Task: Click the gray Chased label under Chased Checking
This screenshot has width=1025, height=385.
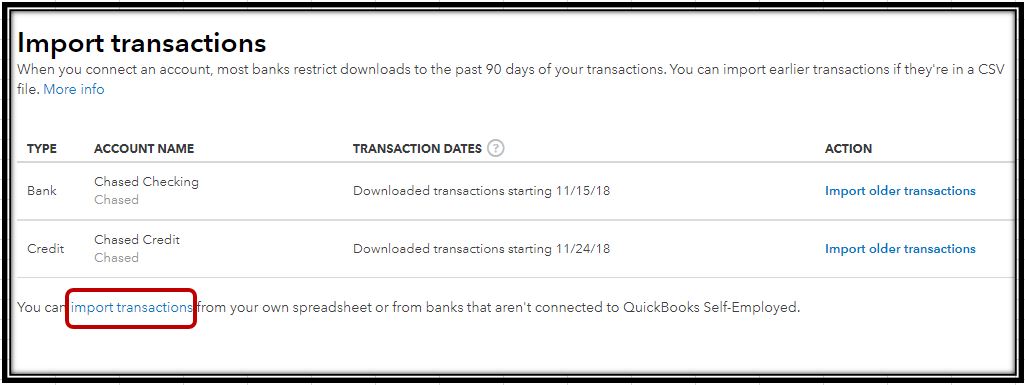Action: pyautogui.click(x=116, y=200)
